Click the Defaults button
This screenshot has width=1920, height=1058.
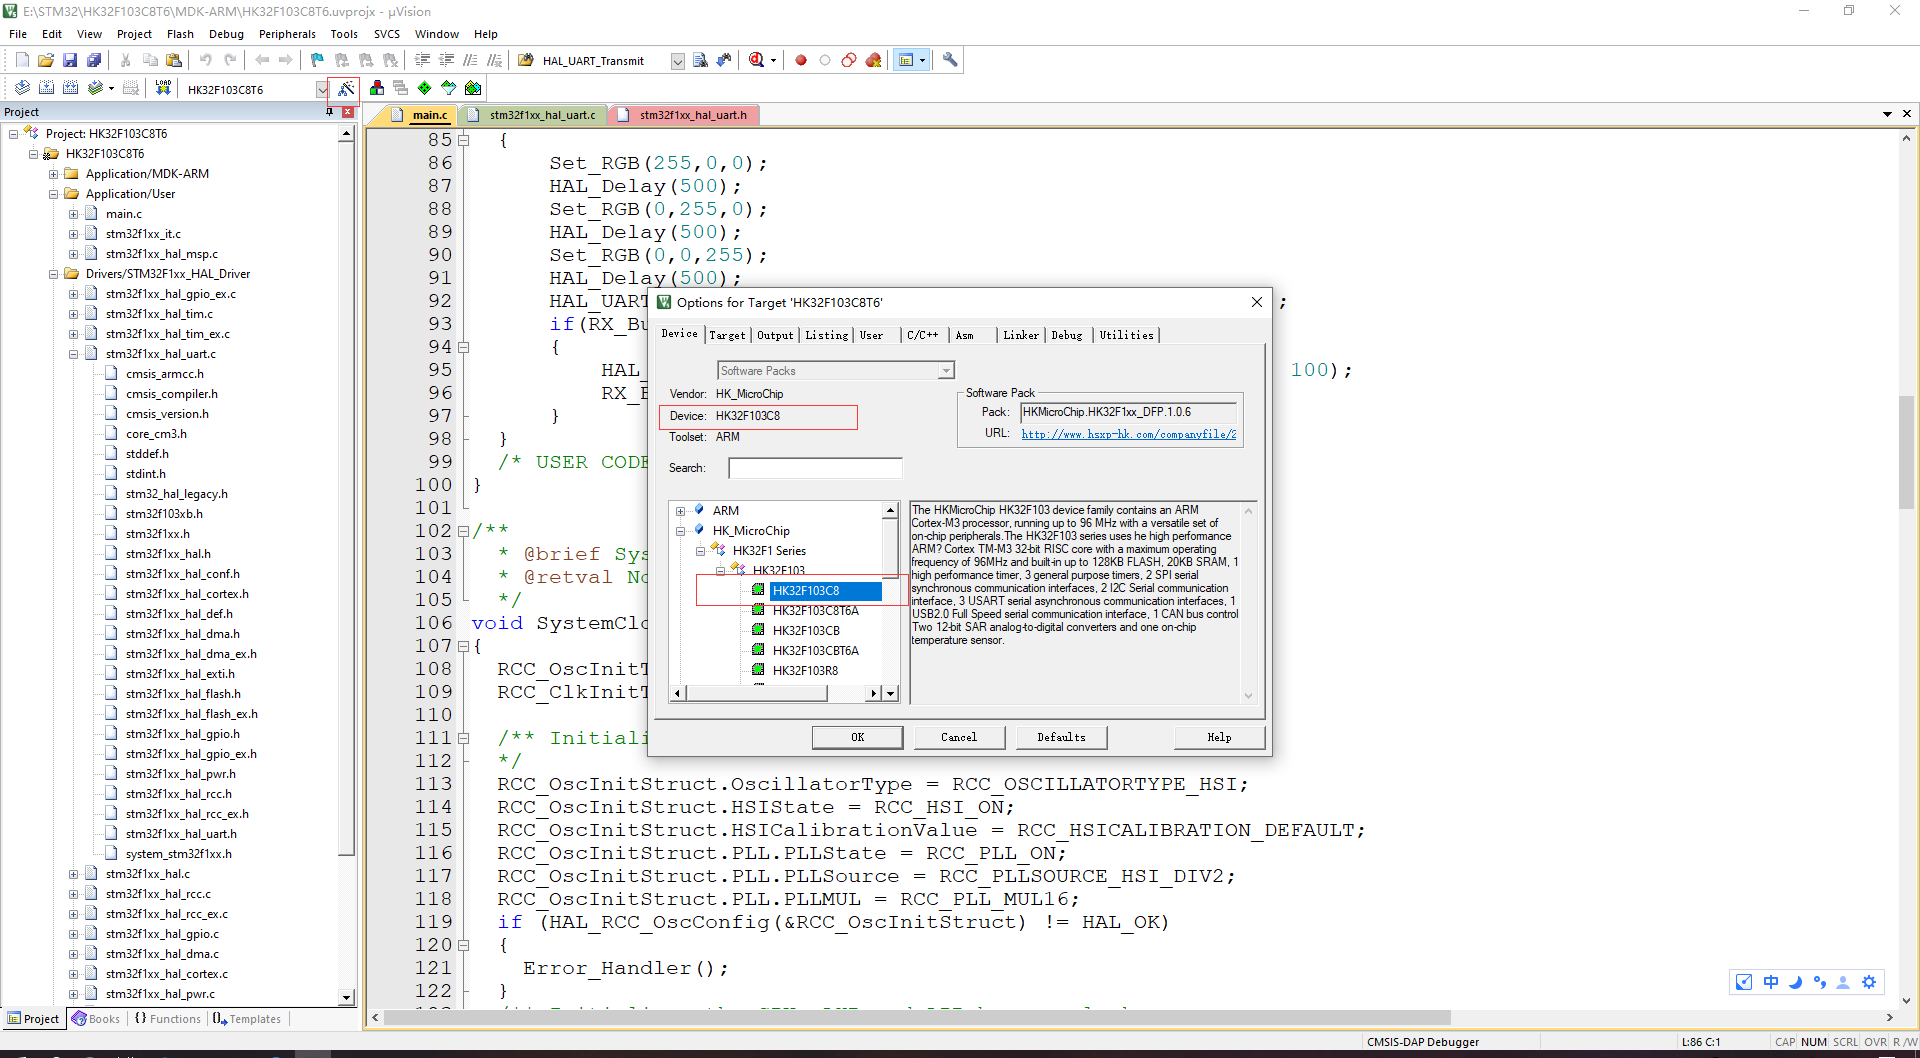pos(1061,737)
